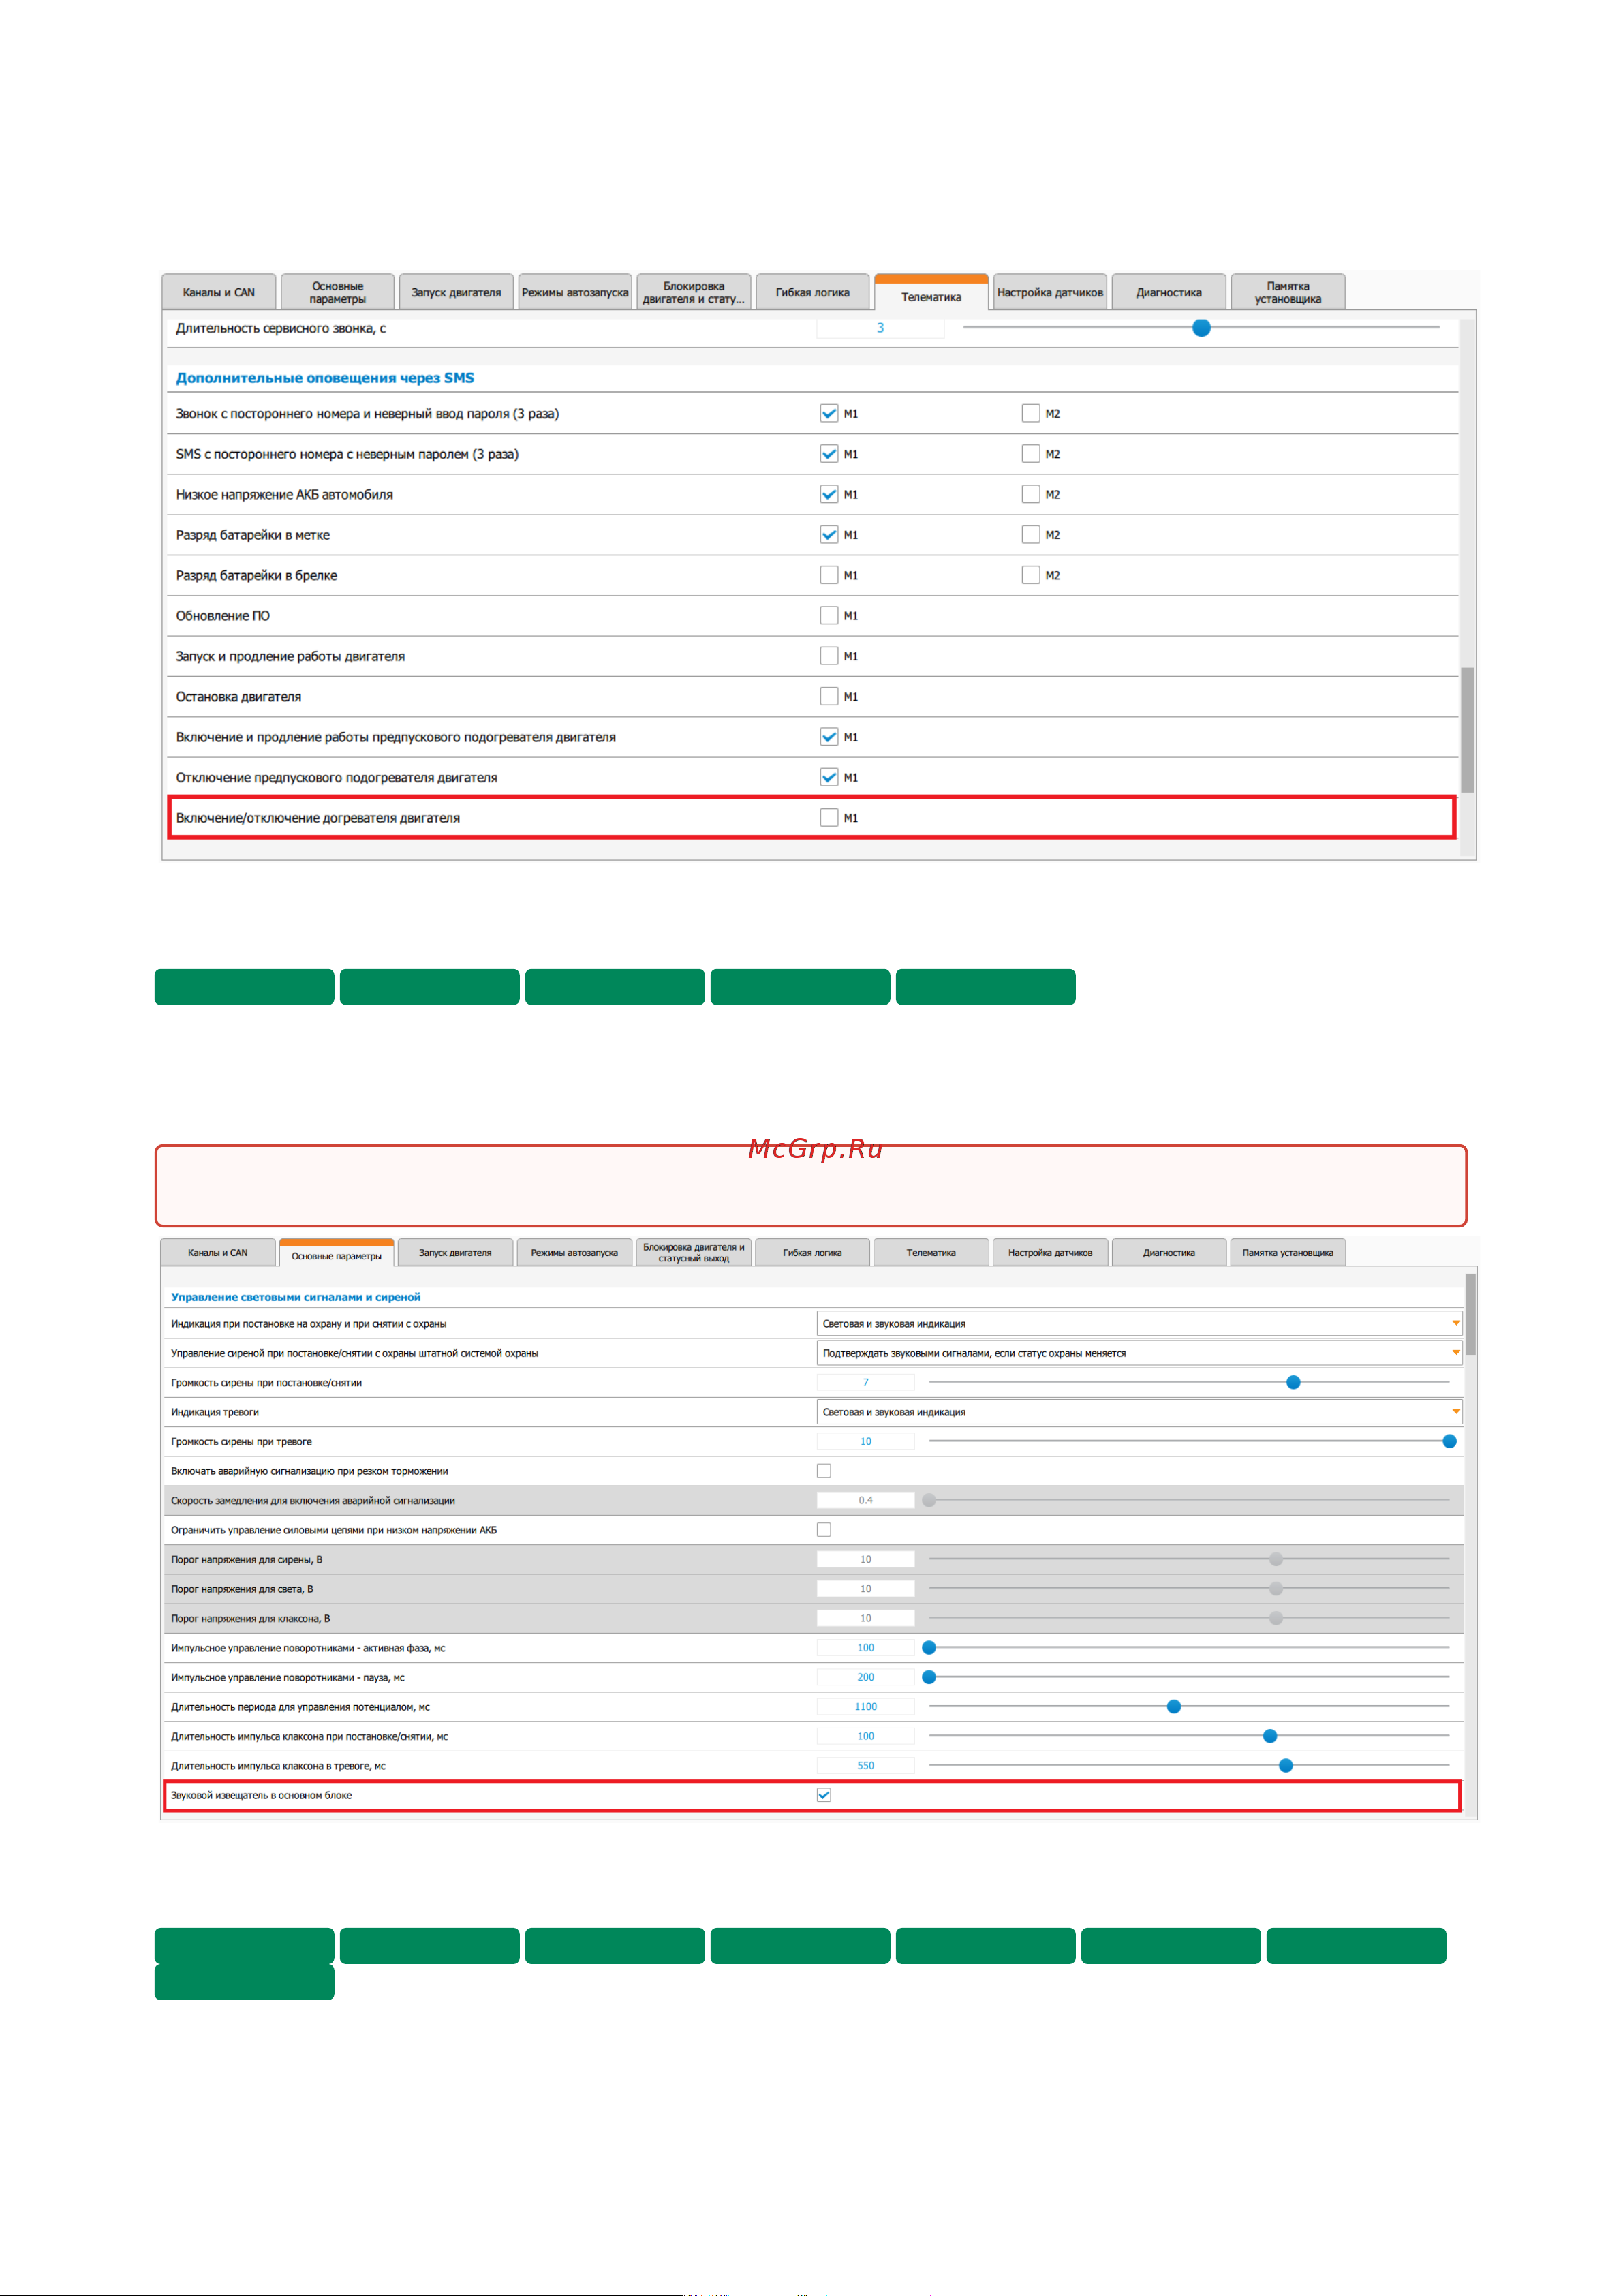Open Настройка датчиков tab in SMS notifications panel

(x=1050, y=292)
